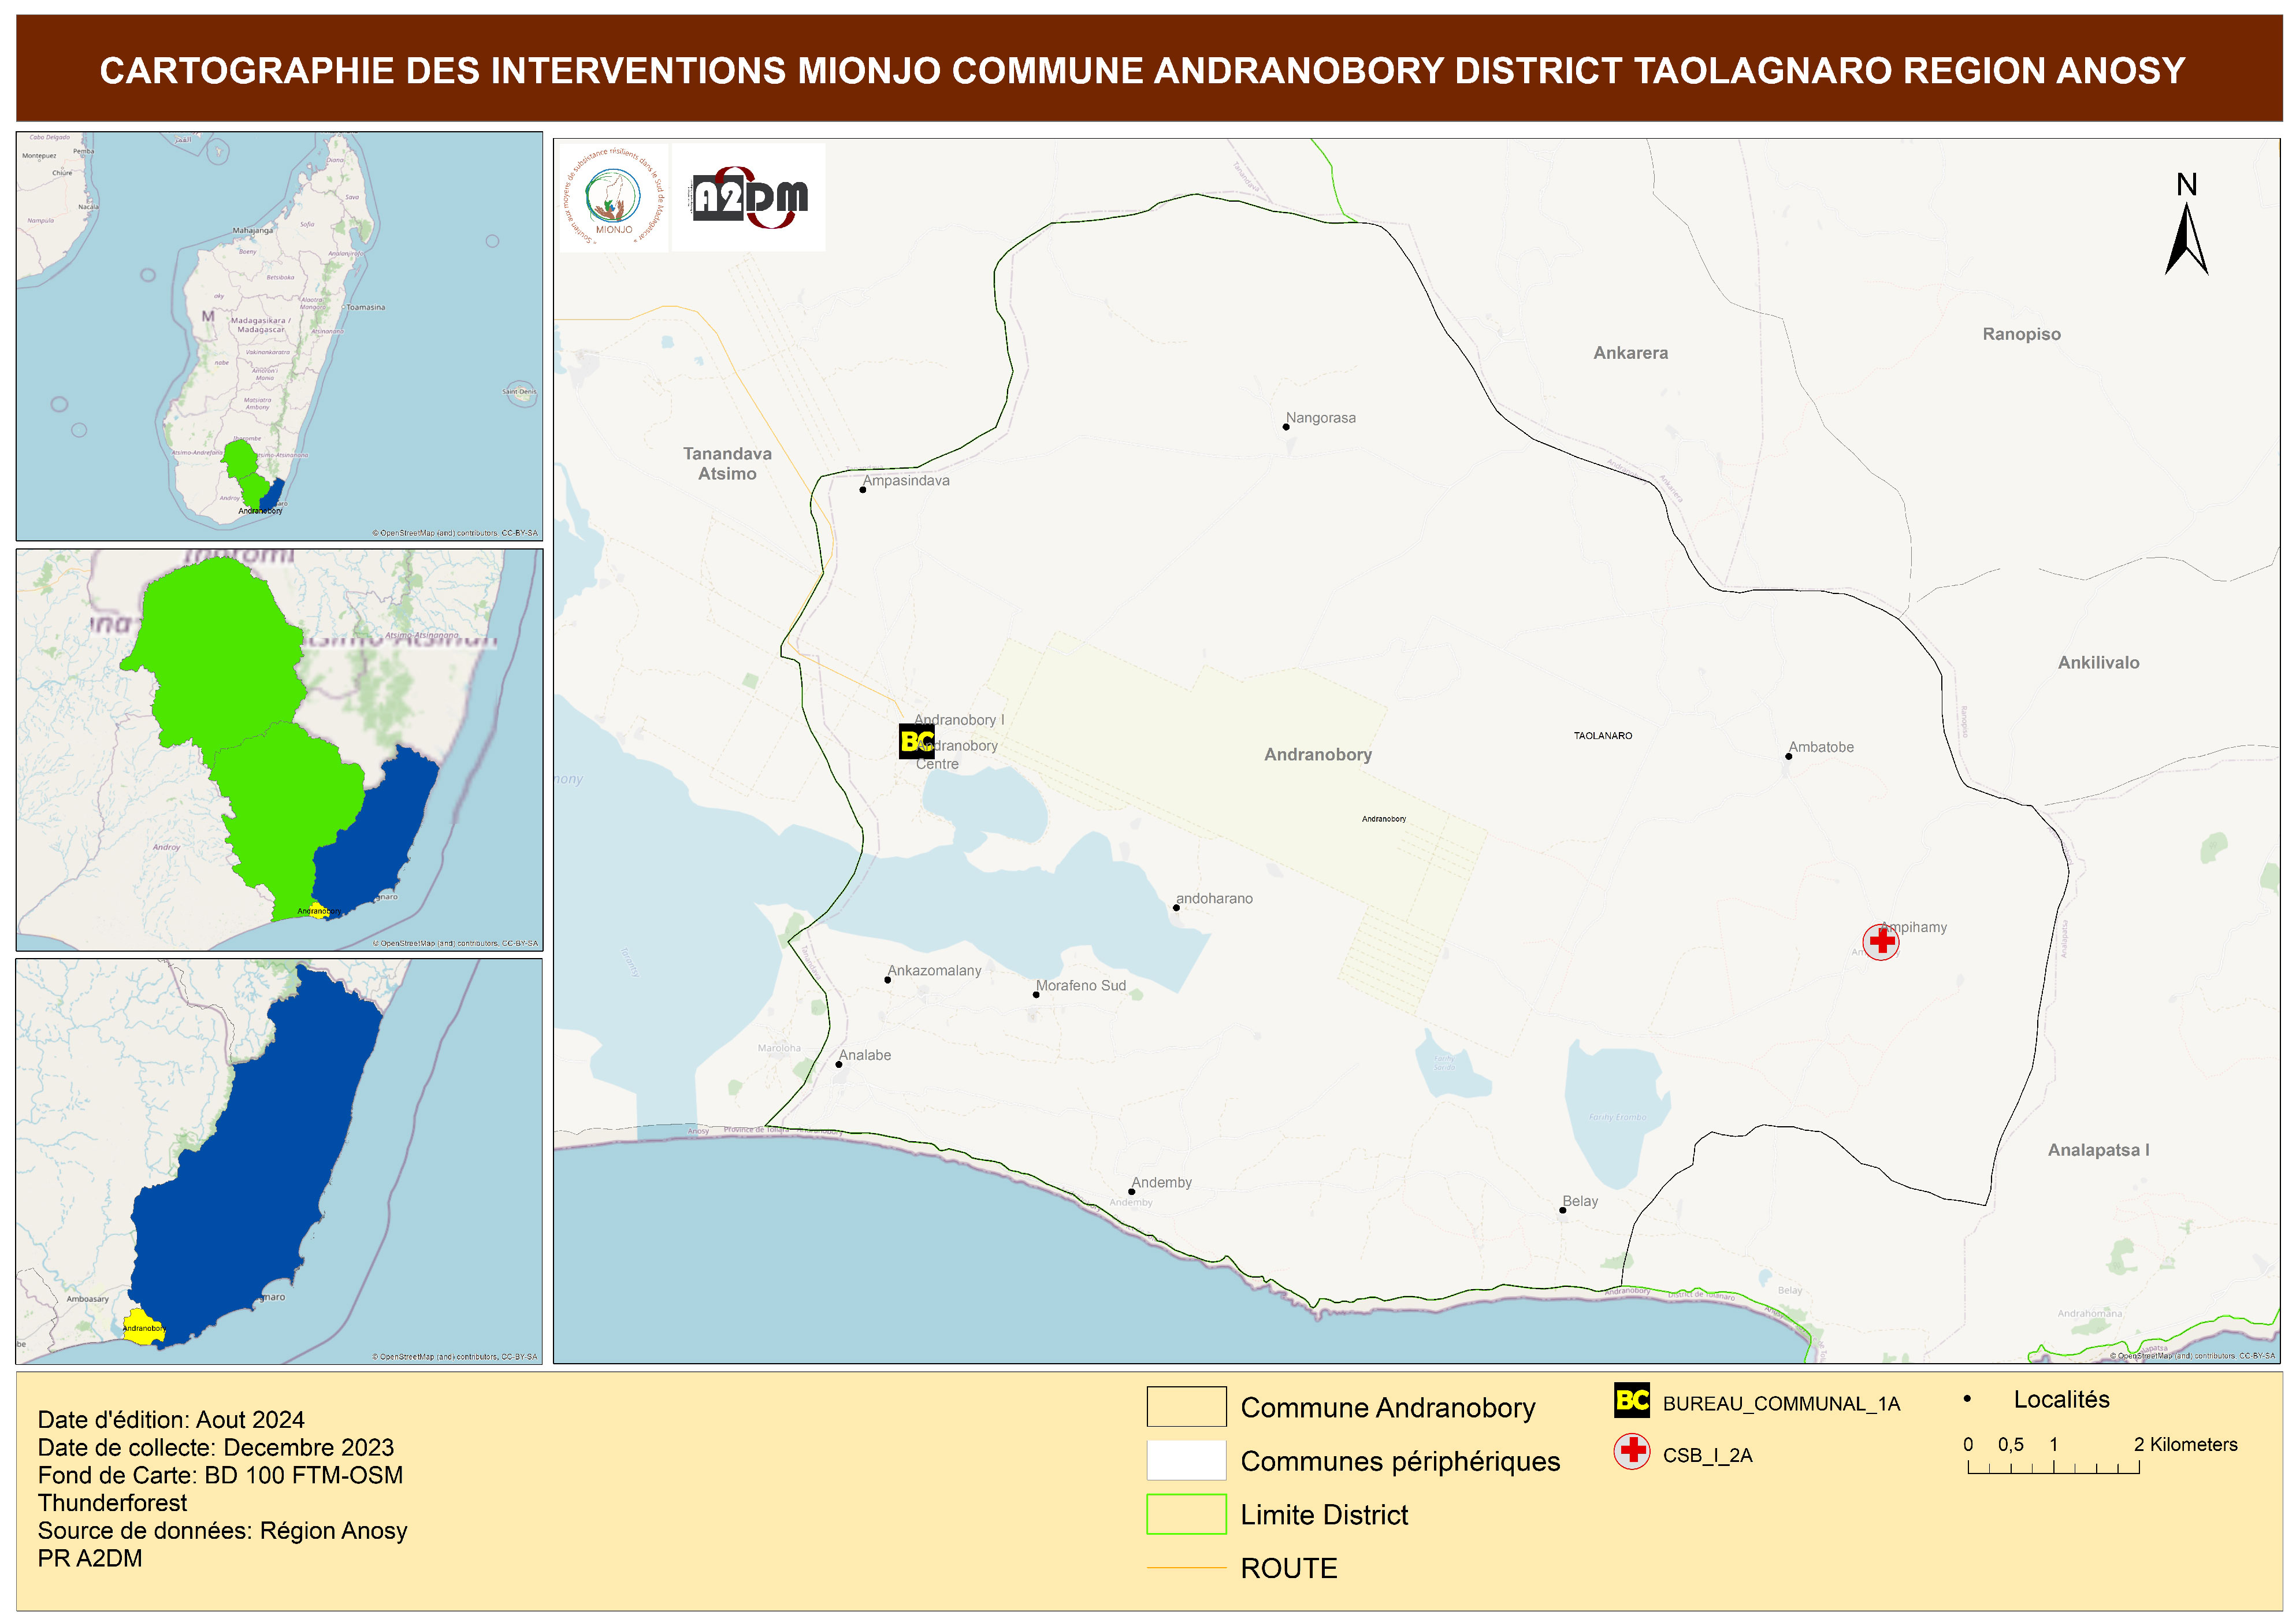Click the green regions inset map
This screenshot has width=2296, height=1622.
tap(279, 749)
